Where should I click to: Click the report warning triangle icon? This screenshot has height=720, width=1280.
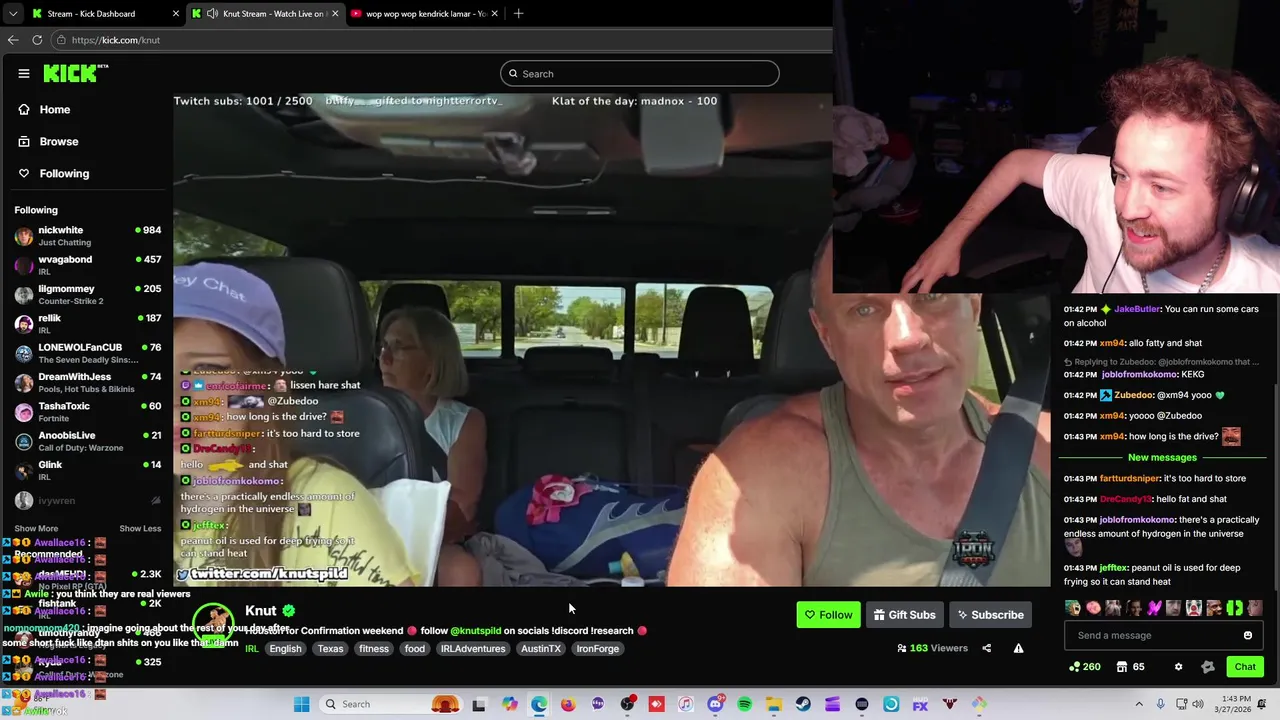1018,648
